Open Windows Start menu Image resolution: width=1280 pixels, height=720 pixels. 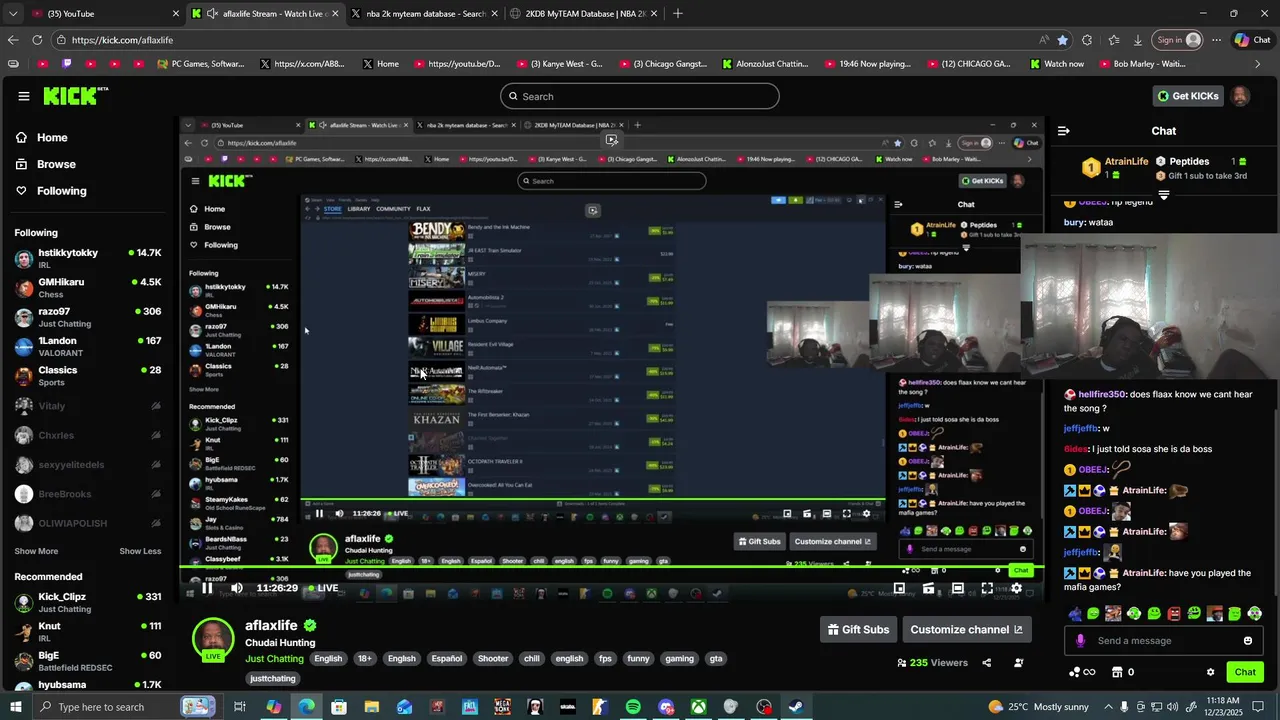(x=16, y=707)
